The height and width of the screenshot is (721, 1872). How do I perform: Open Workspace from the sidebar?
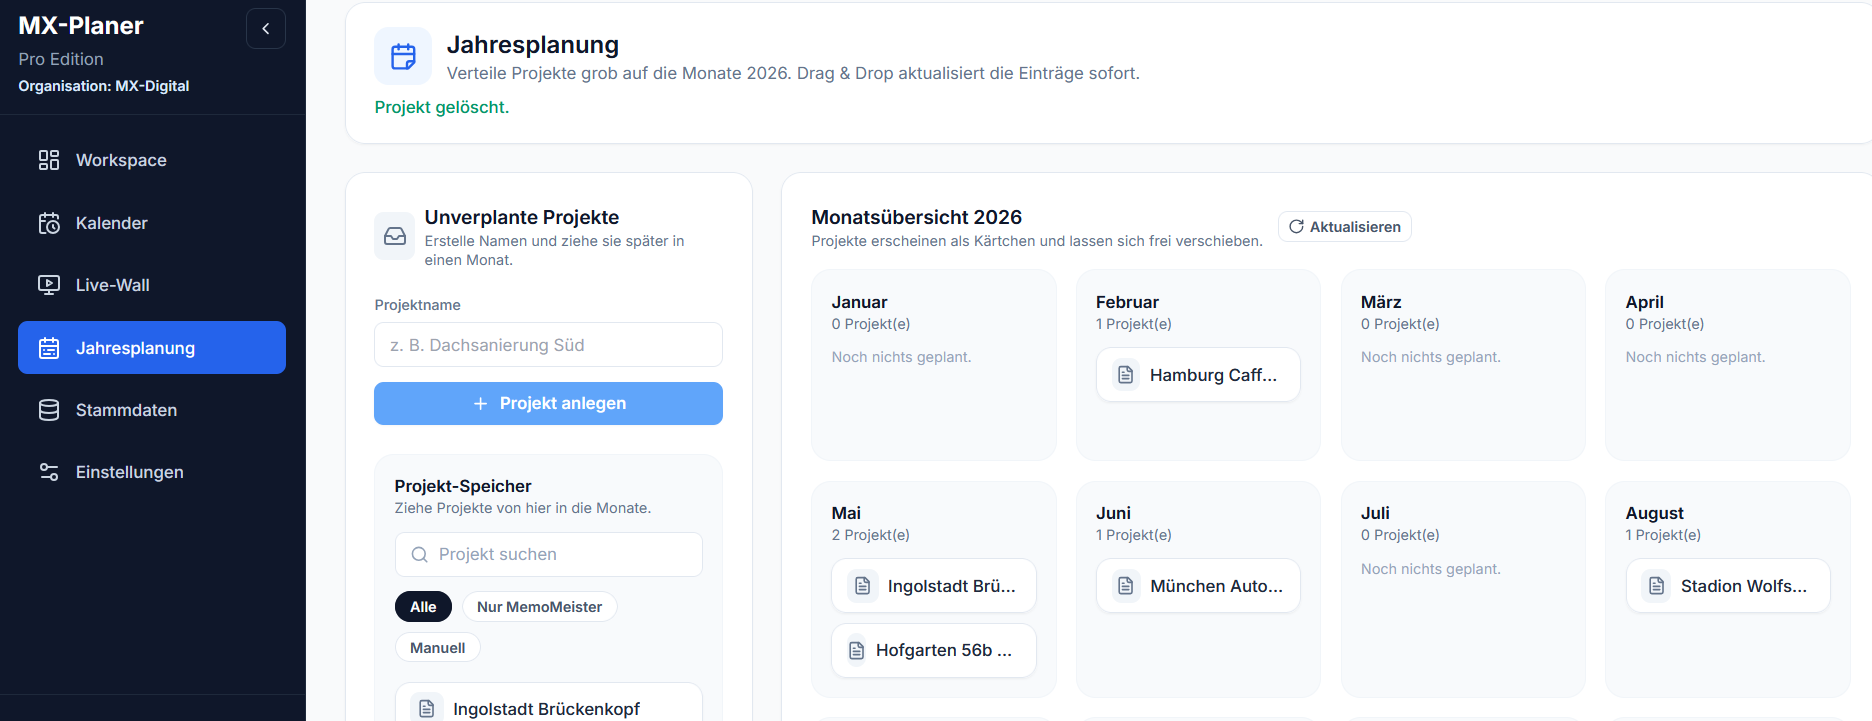(x=121, y=160)
